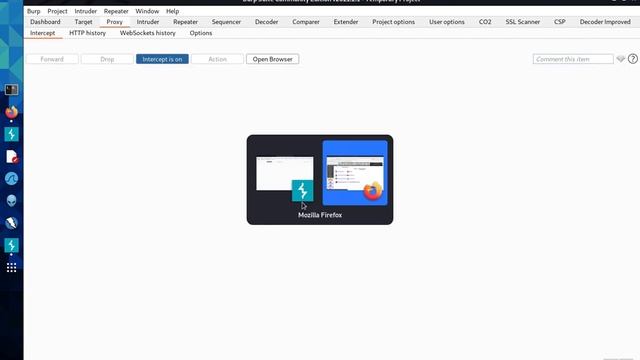Switch to the Extender tab

pos(346,22)
